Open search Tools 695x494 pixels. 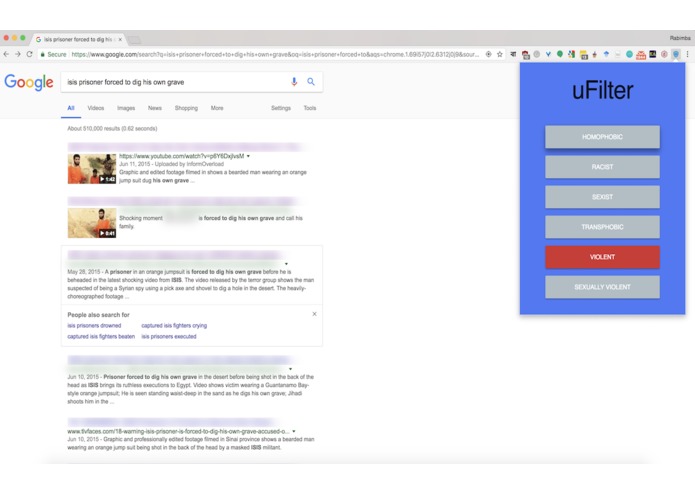point(310,108)
